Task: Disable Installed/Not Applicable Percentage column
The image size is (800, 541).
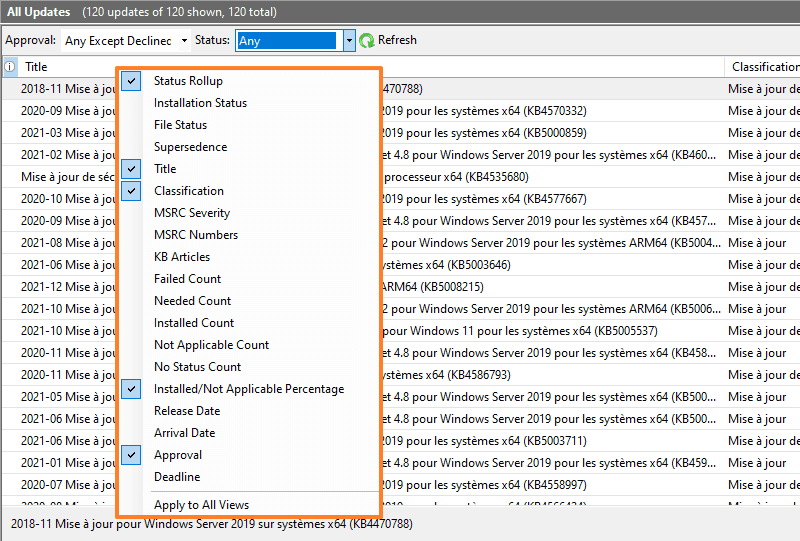Action: point(248,389)
